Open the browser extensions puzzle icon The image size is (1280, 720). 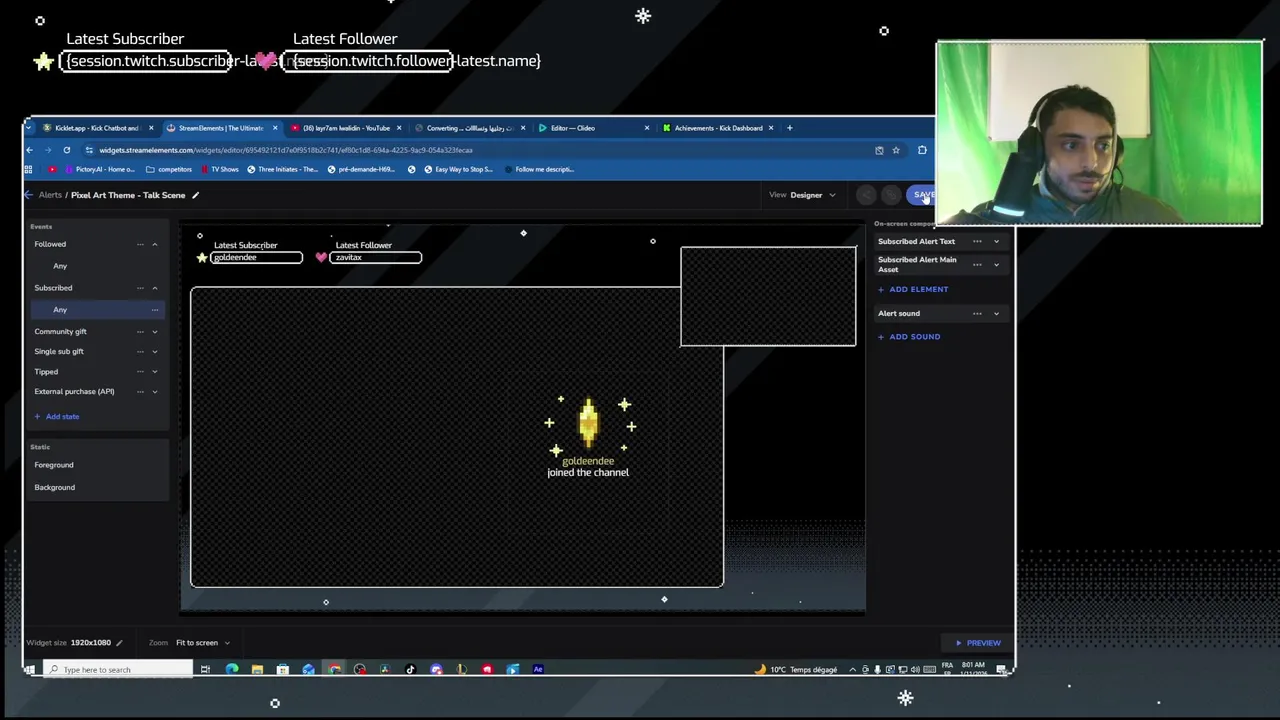pyautogui.click(x=922, y=150)
